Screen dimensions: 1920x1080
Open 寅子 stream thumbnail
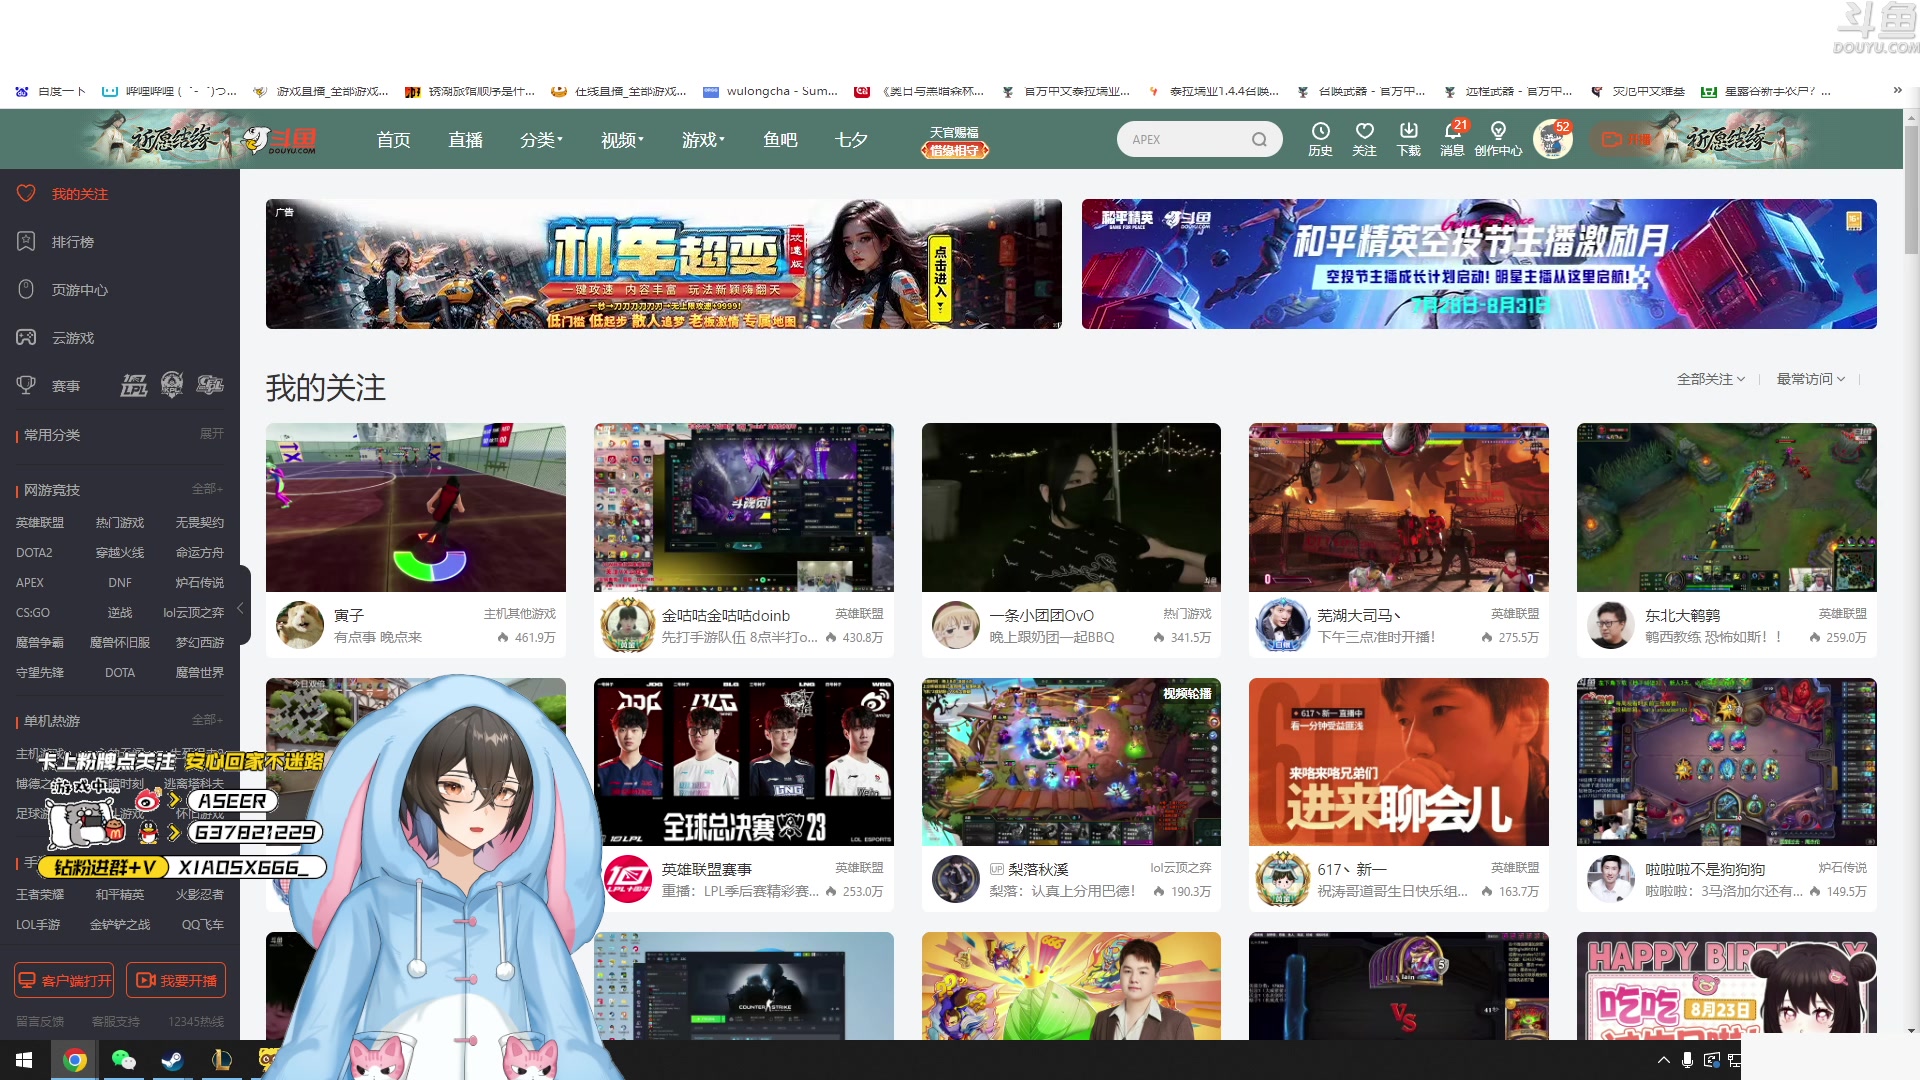[x=416, y=507]
